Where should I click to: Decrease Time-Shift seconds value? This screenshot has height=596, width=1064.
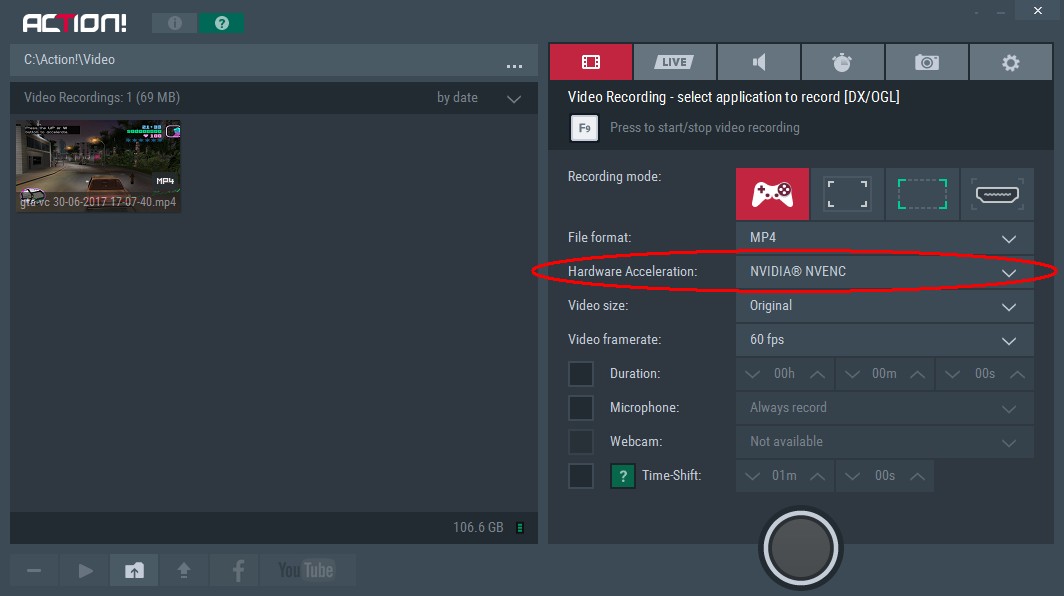click(x=852, y=477)
